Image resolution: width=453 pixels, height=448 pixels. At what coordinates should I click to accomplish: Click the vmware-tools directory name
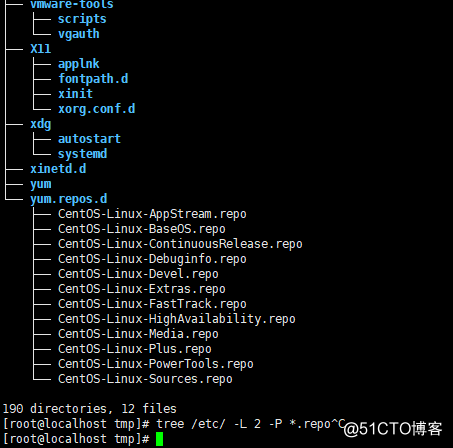72,5
